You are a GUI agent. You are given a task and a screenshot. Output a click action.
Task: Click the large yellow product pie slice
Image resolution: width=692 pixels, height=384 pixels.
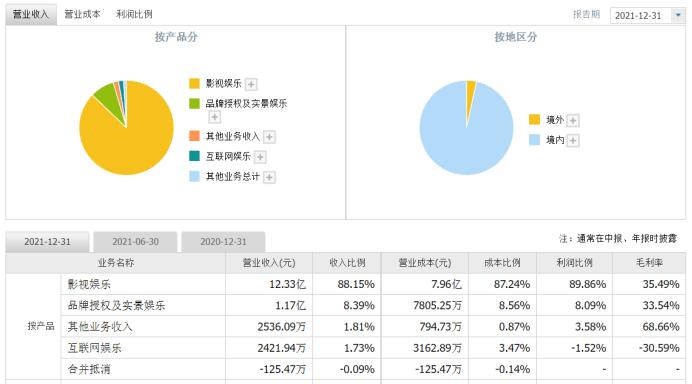click(x=132, y=141)
